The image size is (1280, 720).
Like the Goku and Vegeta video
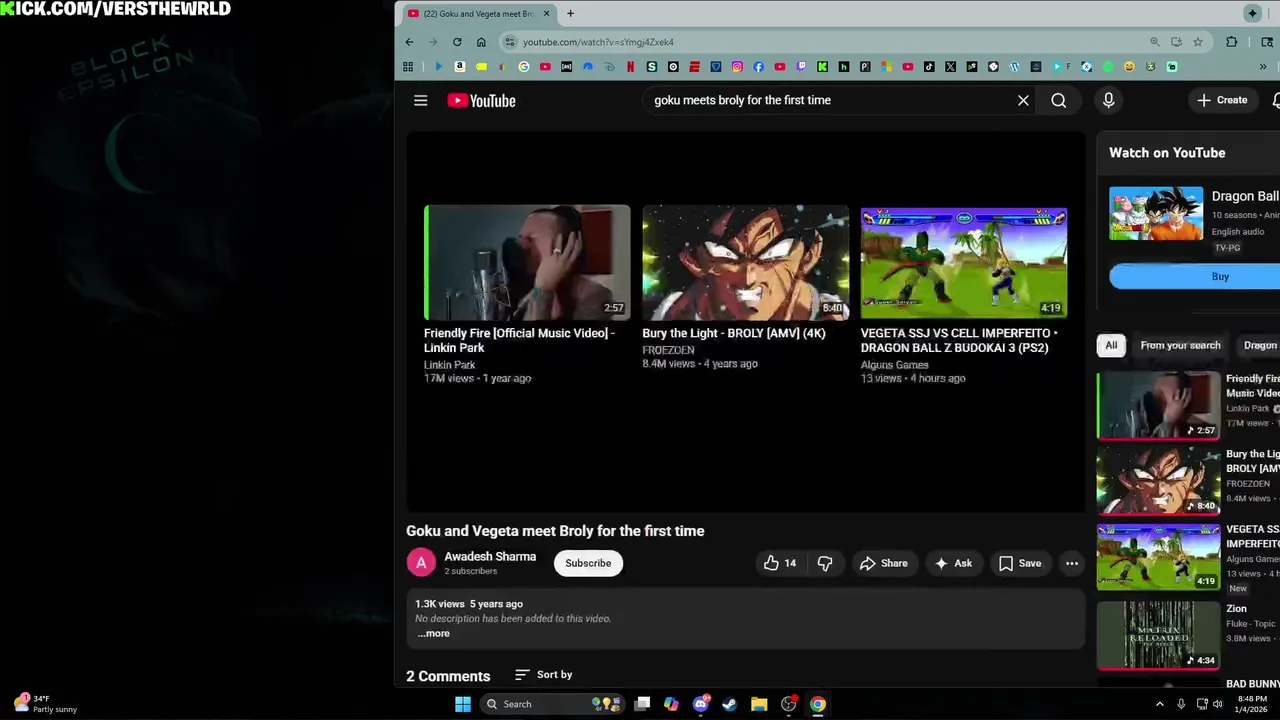pos(780,563)
